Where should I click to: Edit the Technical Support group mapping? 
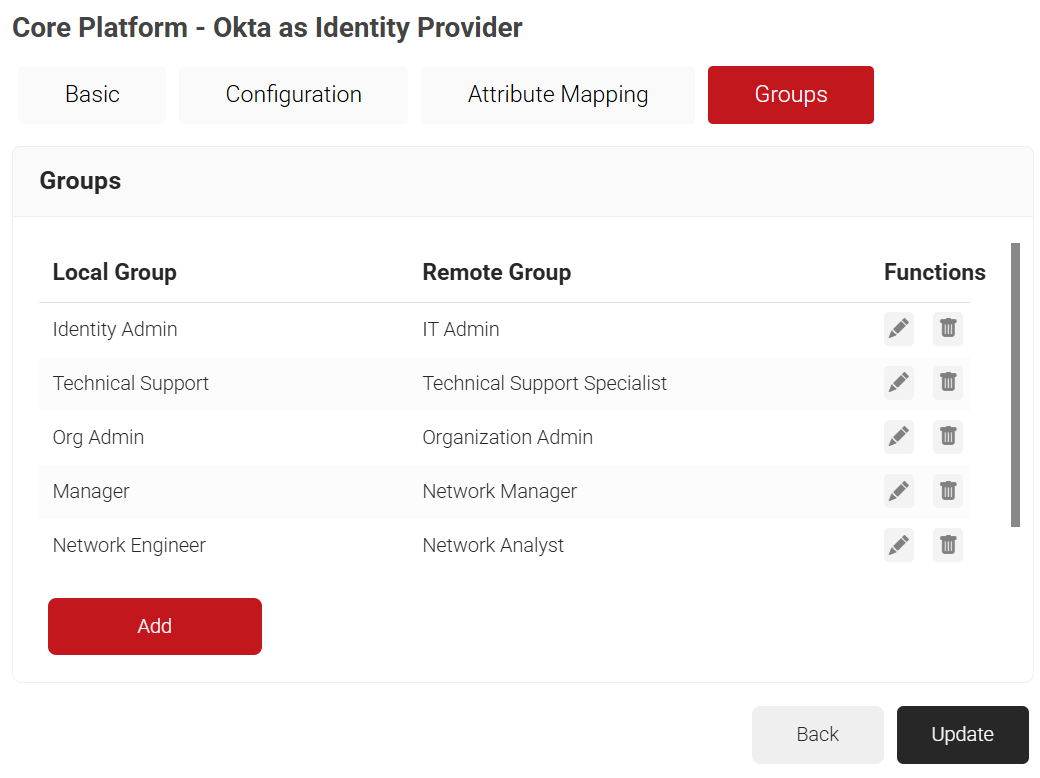pyautogui.click(x=898, y=383)
